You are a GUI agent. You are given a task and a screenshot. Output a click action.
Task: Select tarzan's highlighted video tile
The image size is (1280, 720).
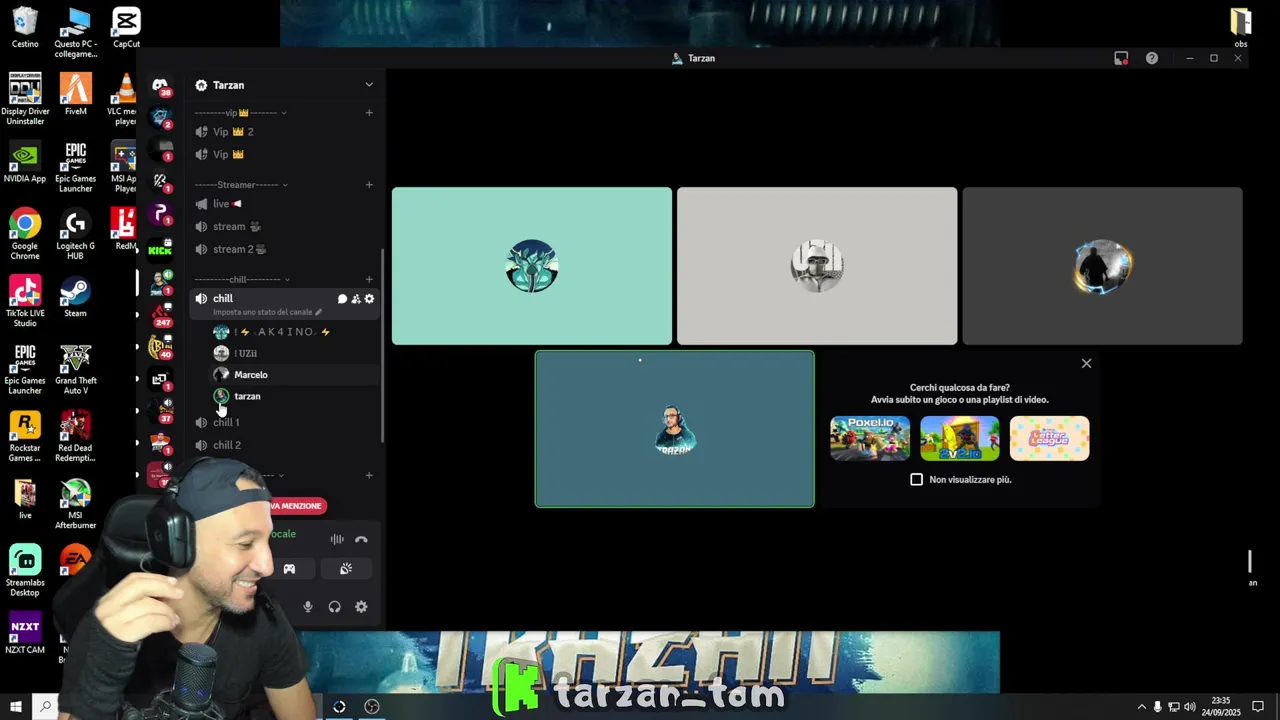point(675,429)
